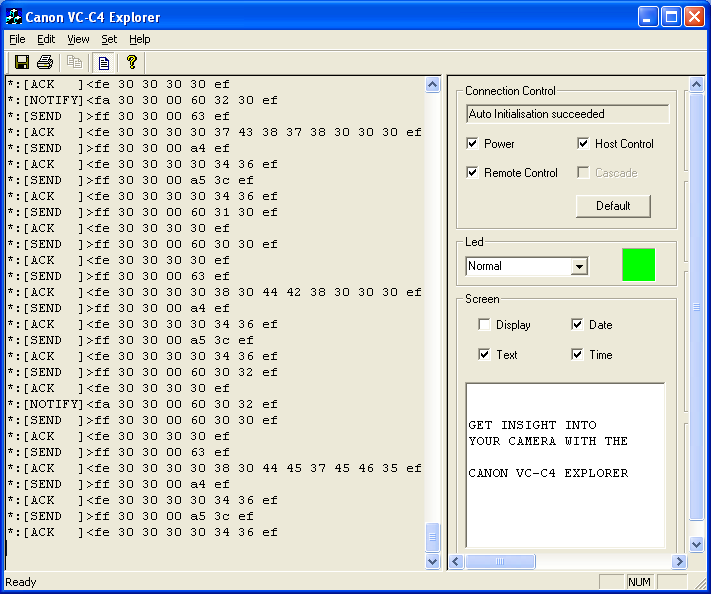Open the Edit menu
The height and width of the screenshot is (594, 711).
[x=46, y=39]
